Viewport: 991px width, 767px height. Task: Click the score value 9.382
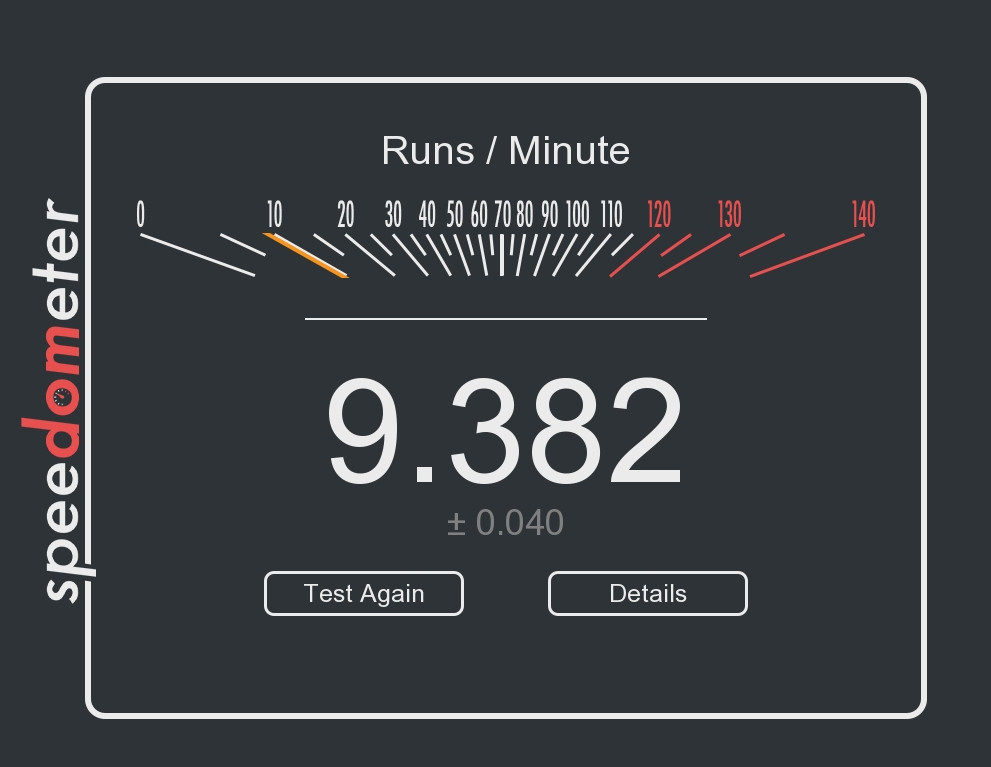[x=505, y=428]
